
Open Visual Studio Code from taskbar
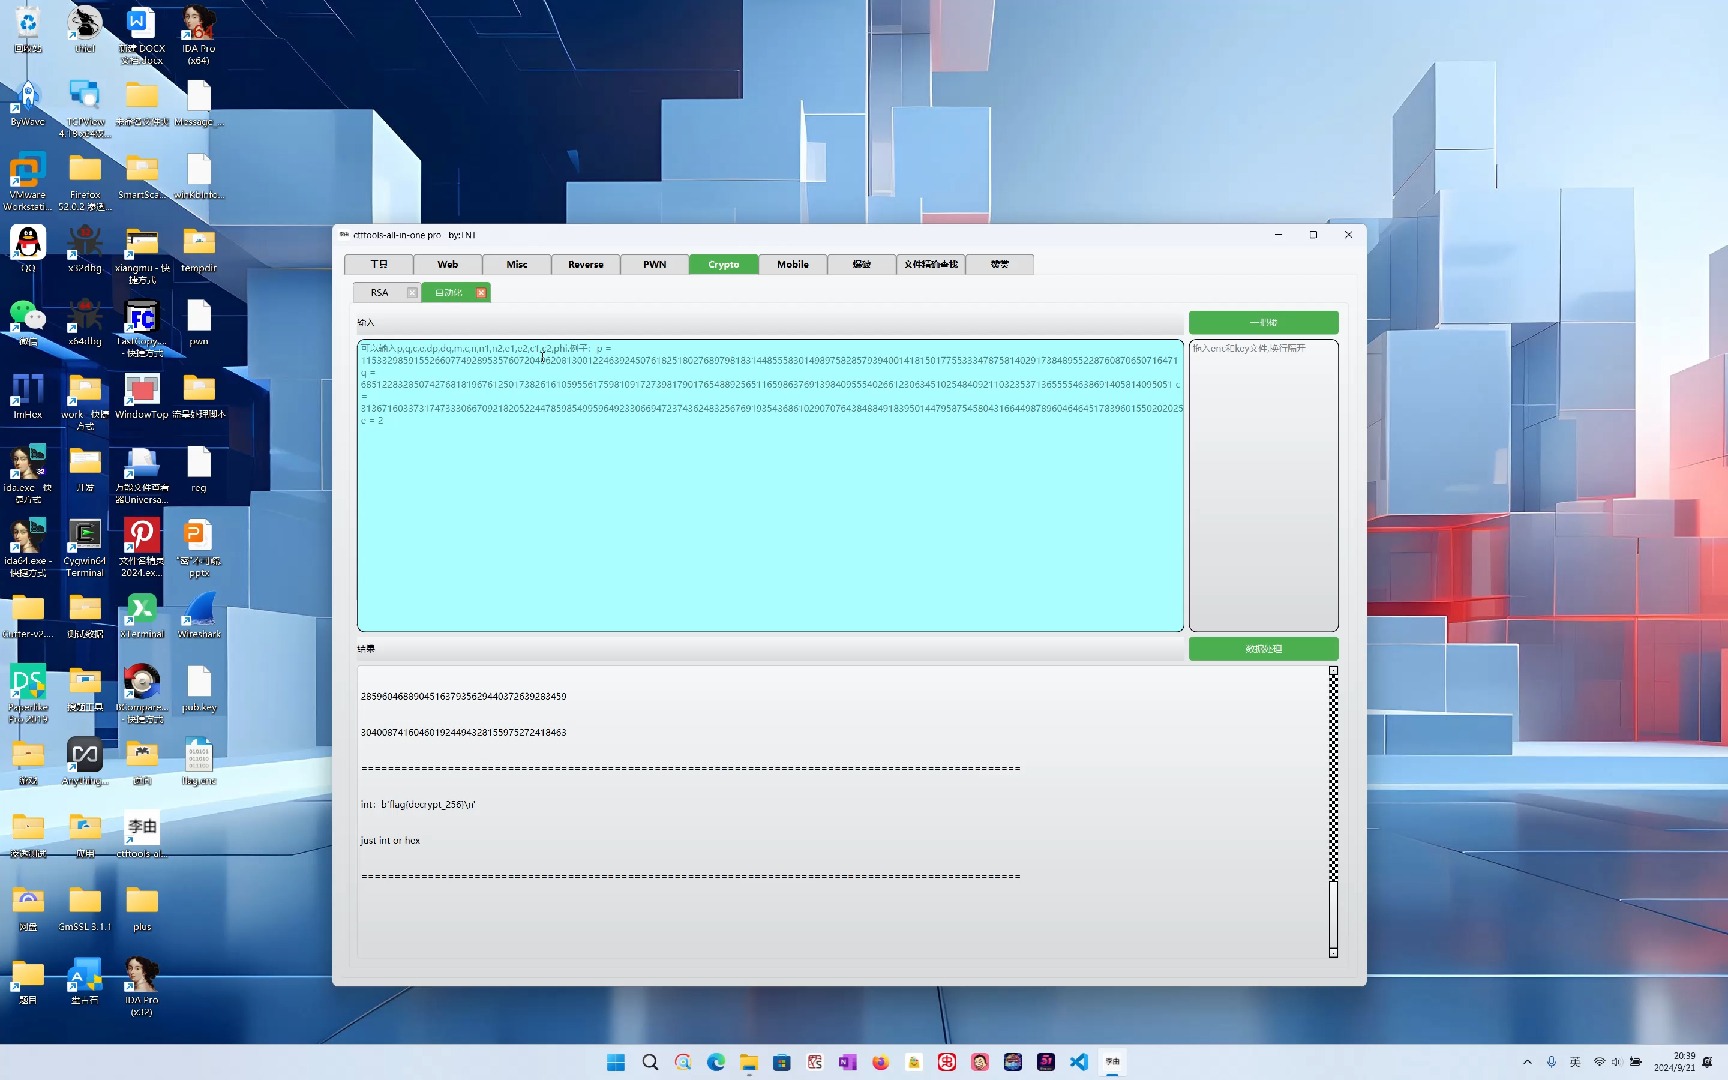tap(1079, 1062)
